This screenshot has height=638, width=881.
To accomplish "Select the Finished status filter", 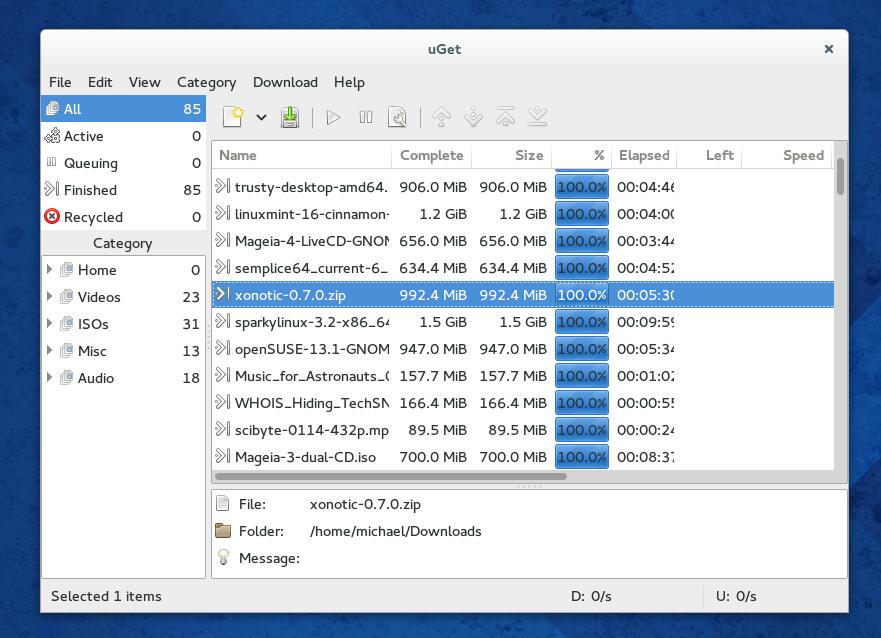I will 90,190.
